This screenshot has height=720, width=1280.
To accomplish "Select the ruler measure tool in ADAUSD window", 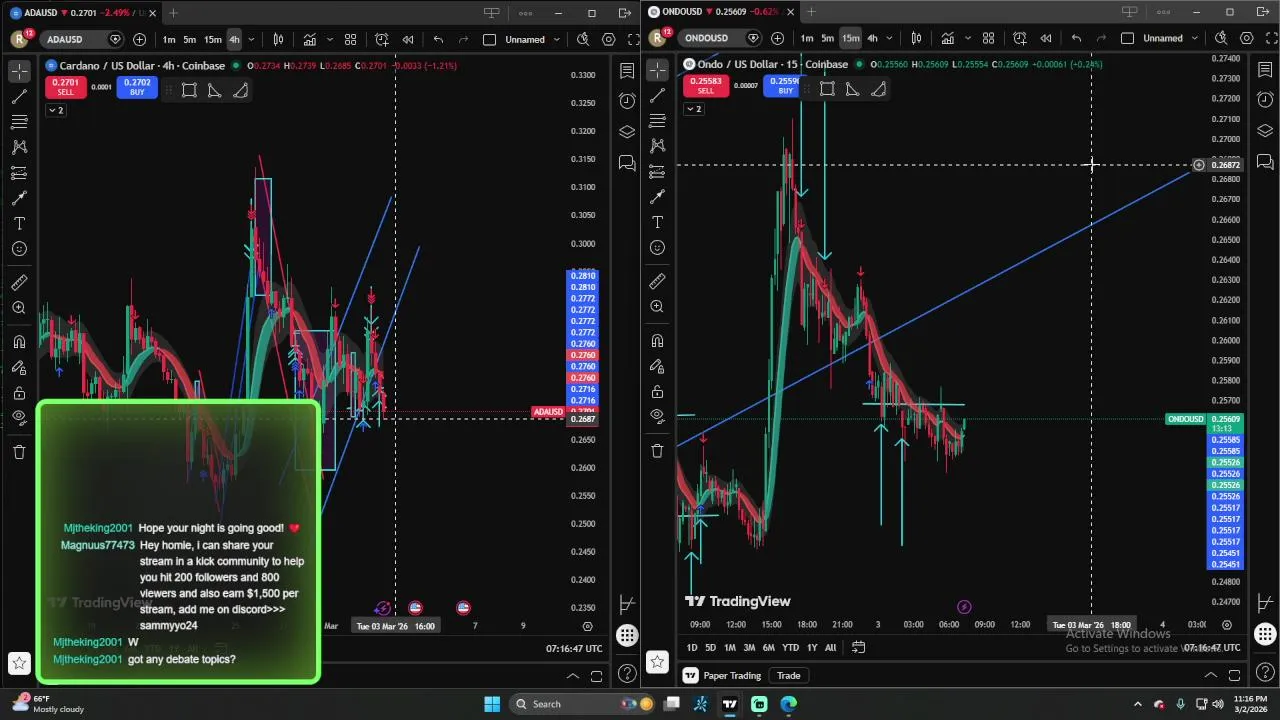I will click(19, 283).
